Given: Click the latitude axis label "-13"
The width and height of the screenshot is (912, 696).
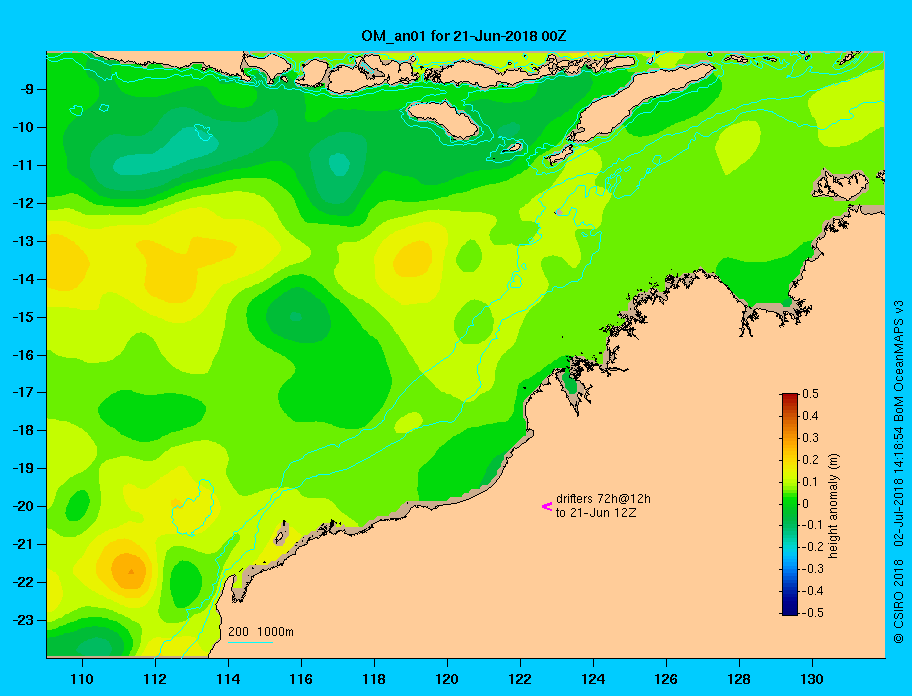Looking at the screenshot, I should 23,241.
